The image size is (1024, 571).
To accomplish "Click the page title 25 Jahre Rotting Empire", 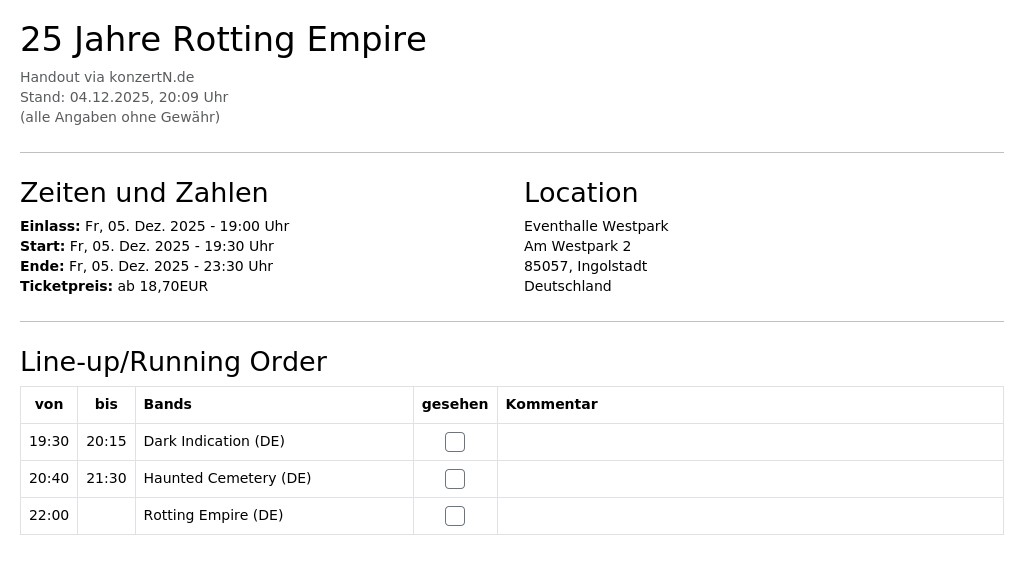I will coord(223,39).
